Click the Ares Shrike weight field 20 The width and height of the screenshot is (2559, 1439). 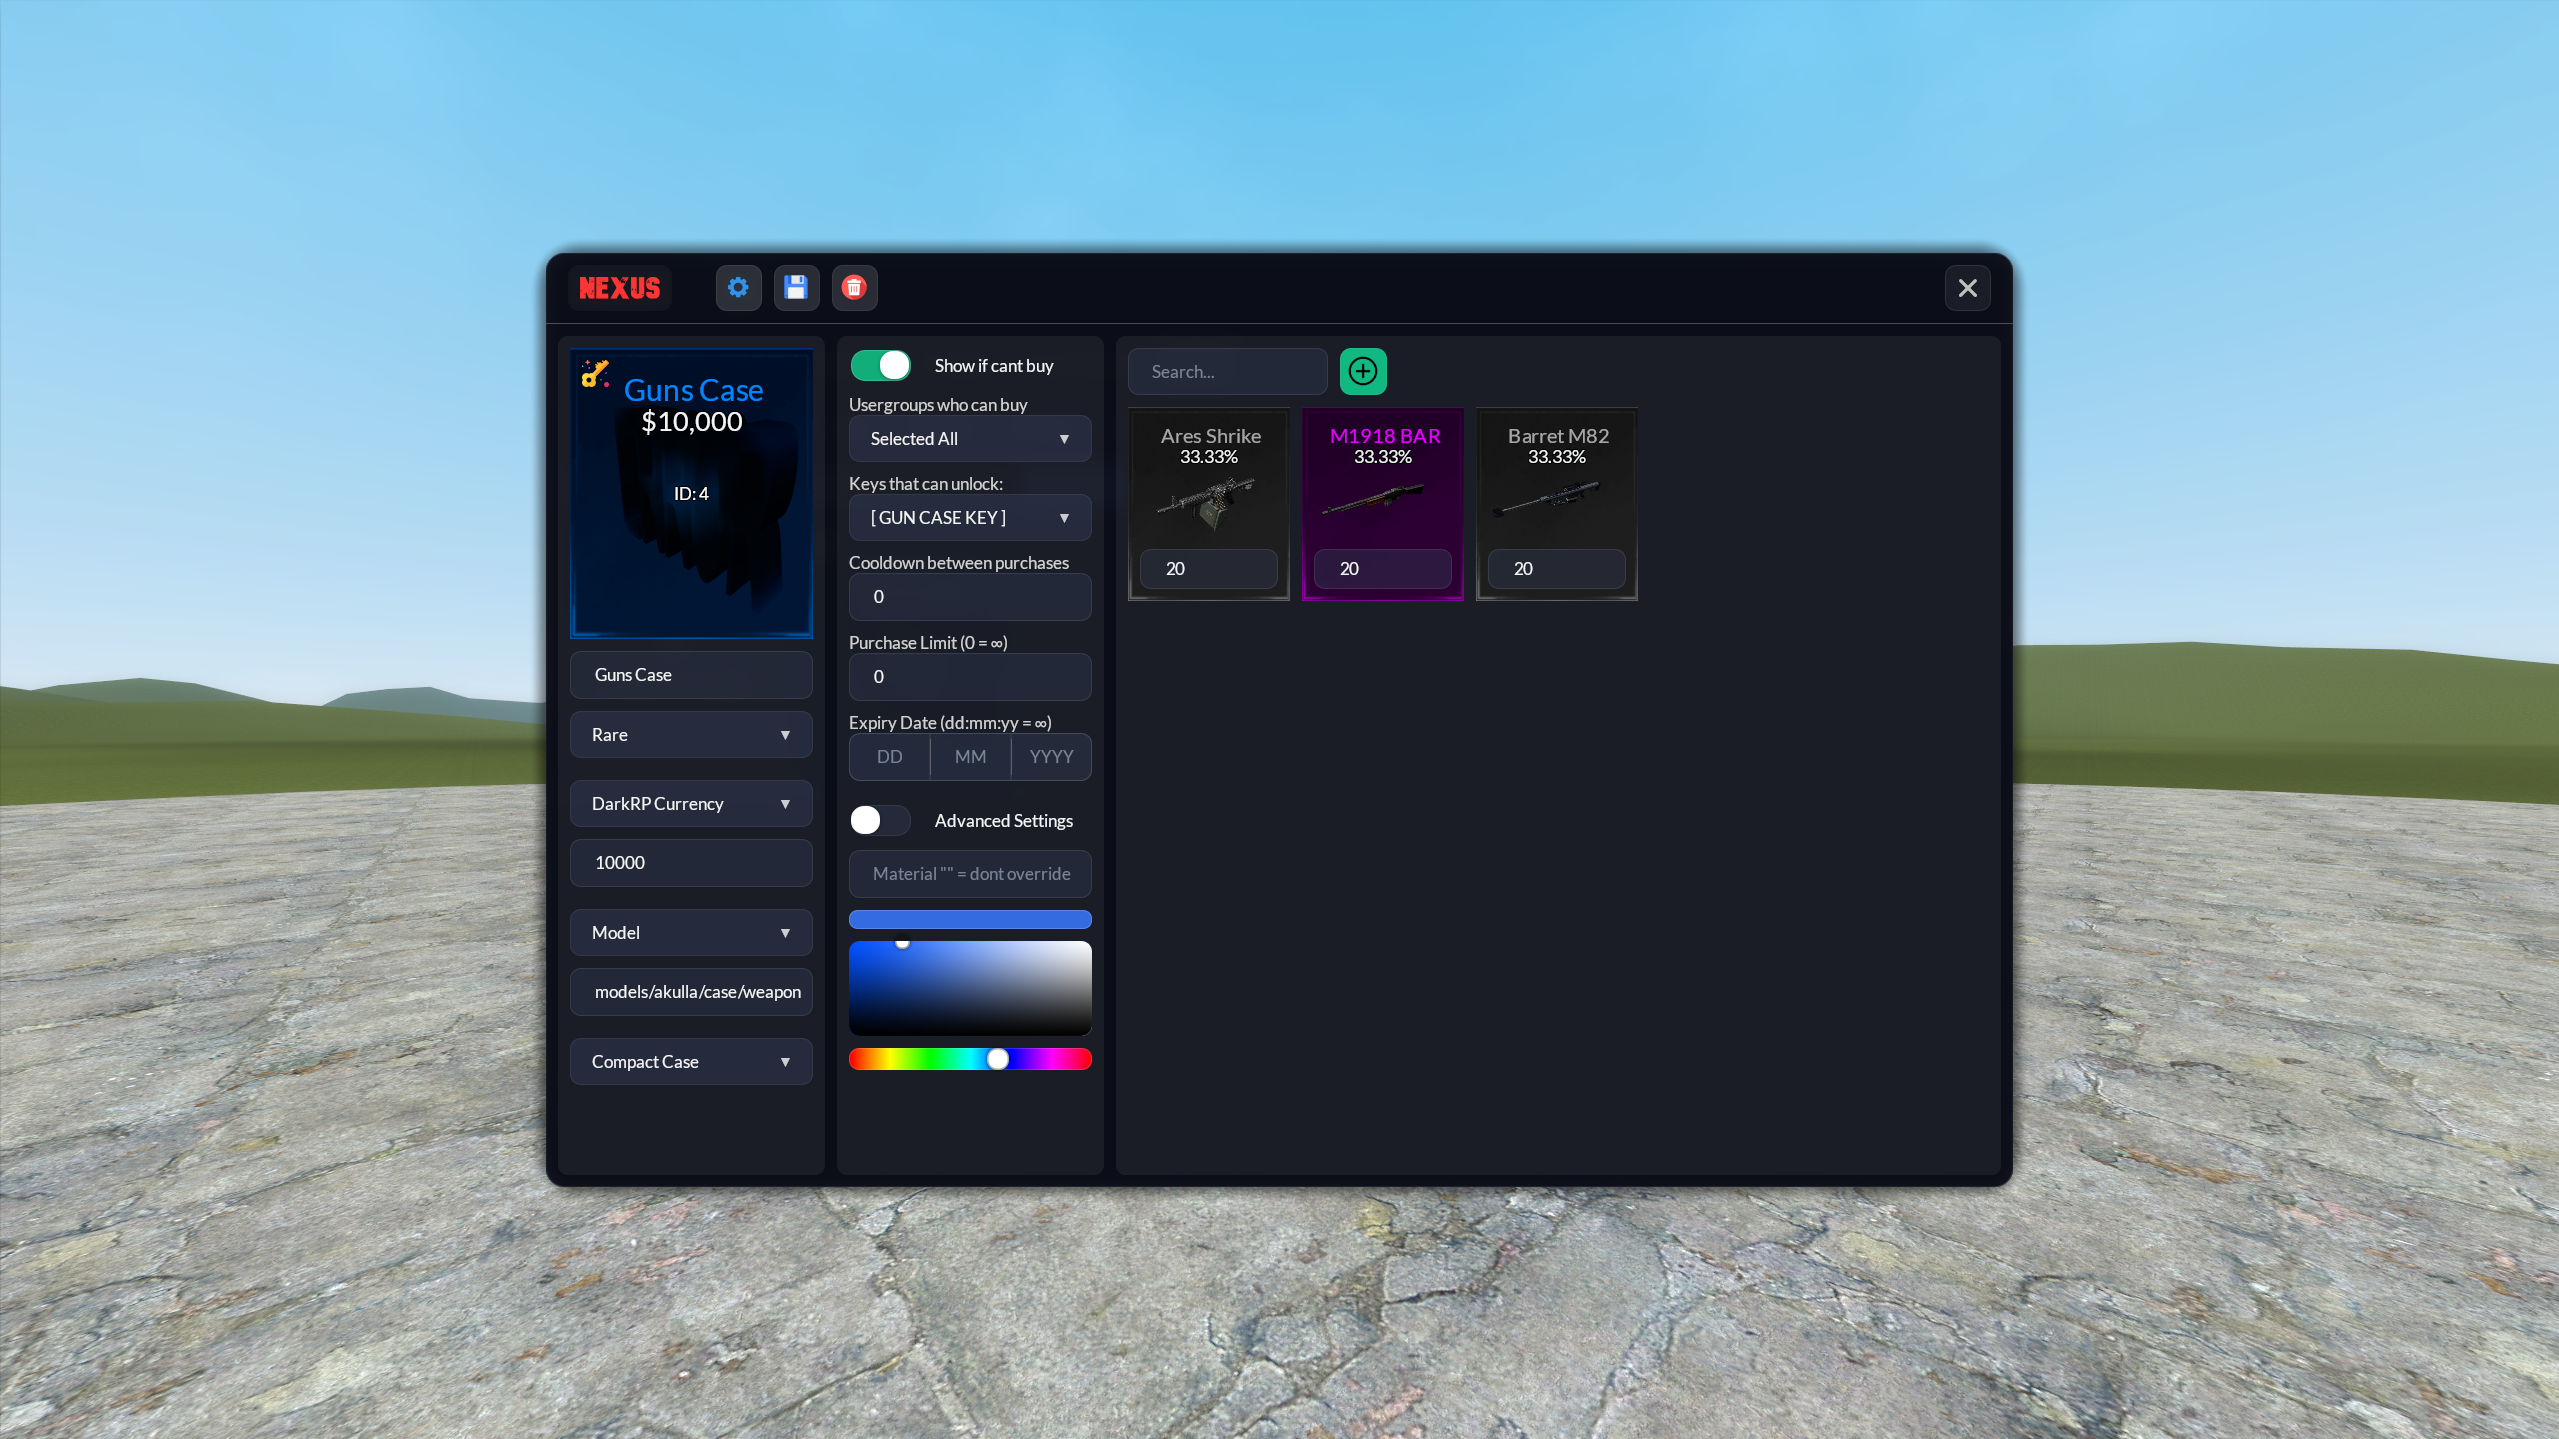click(x=1209, y=569)
